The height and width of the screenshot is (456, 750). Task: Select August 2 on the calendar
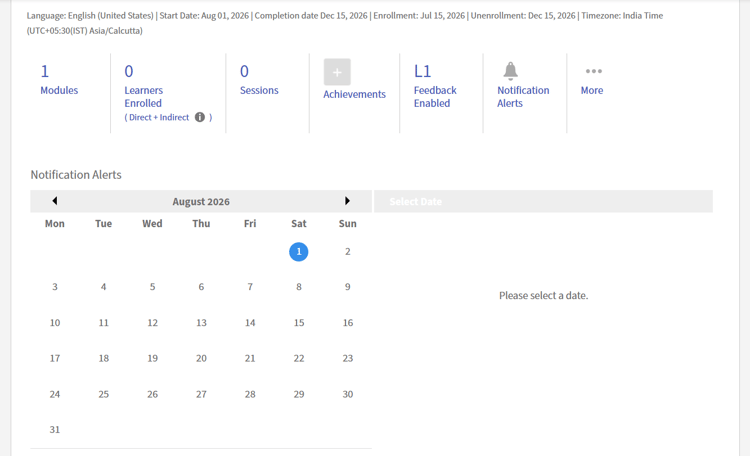(x=348, y=252)
